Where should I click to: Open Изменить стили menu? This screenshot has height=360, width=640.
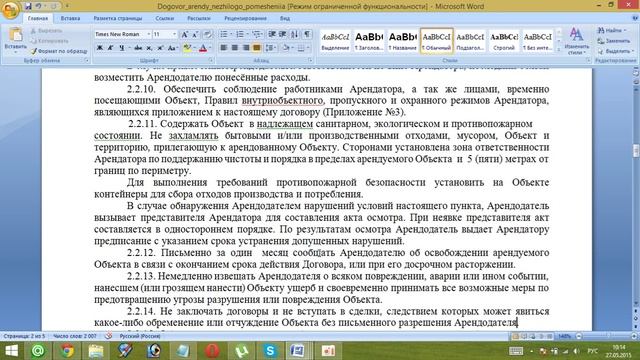(576, 41)
